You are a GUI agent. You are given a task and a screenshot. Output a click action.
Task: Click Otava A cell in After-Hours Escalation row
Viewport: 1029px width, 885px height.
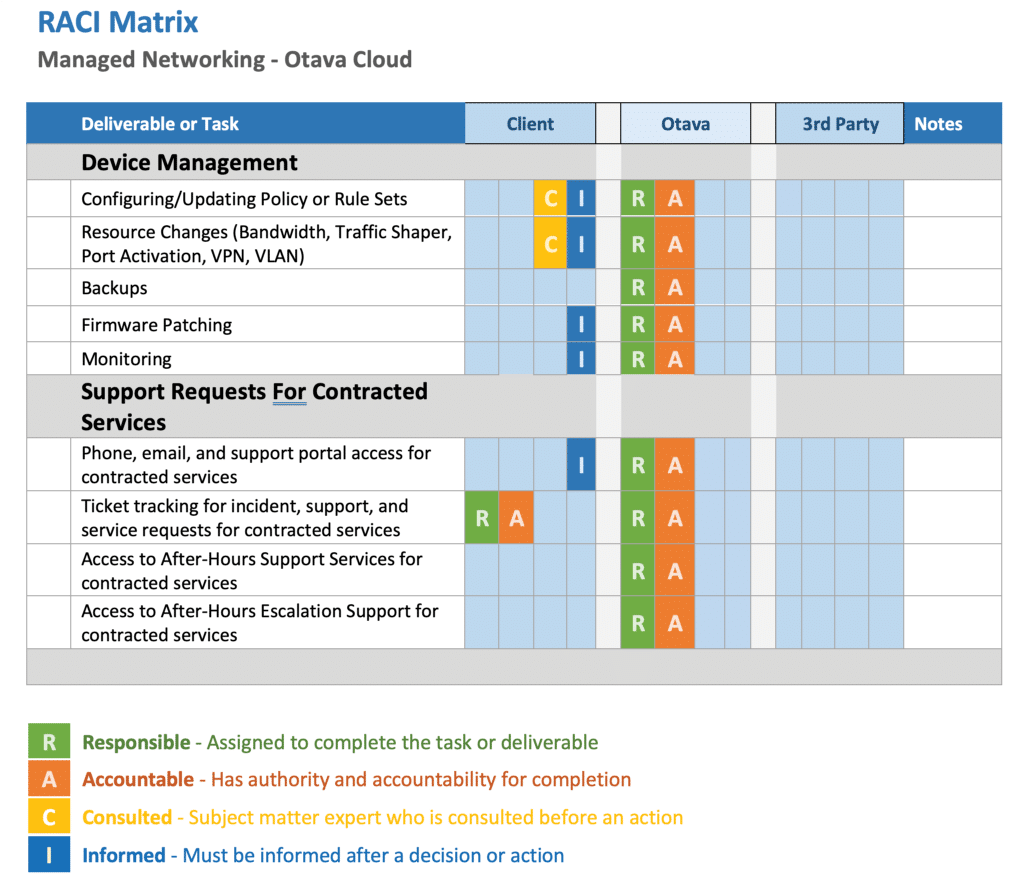click(675, 623)
